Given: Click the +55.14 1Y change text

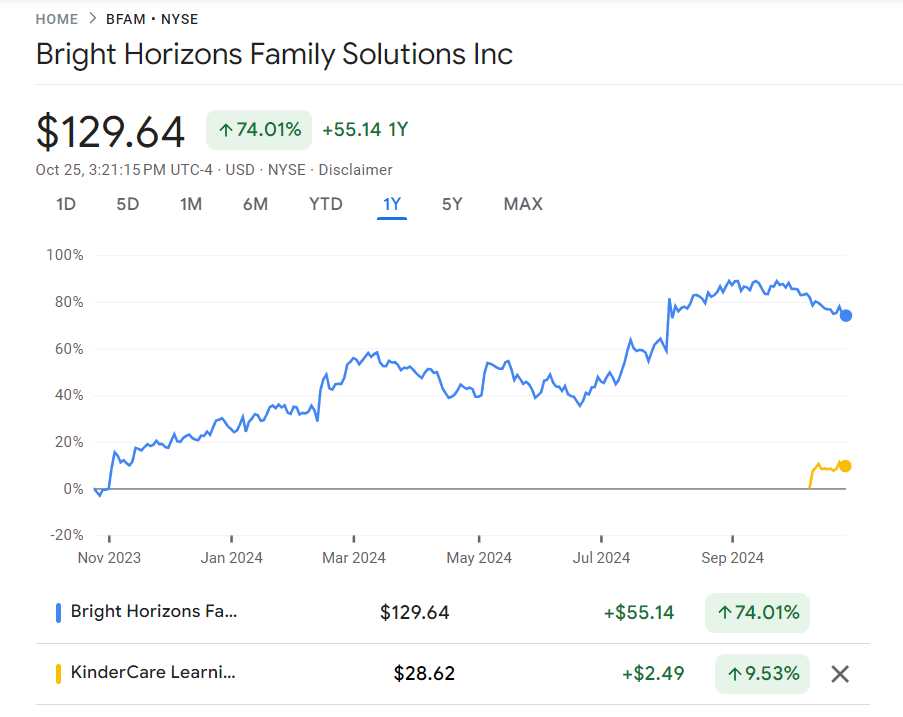Looking at the screenshot, I should click(365, 130).
